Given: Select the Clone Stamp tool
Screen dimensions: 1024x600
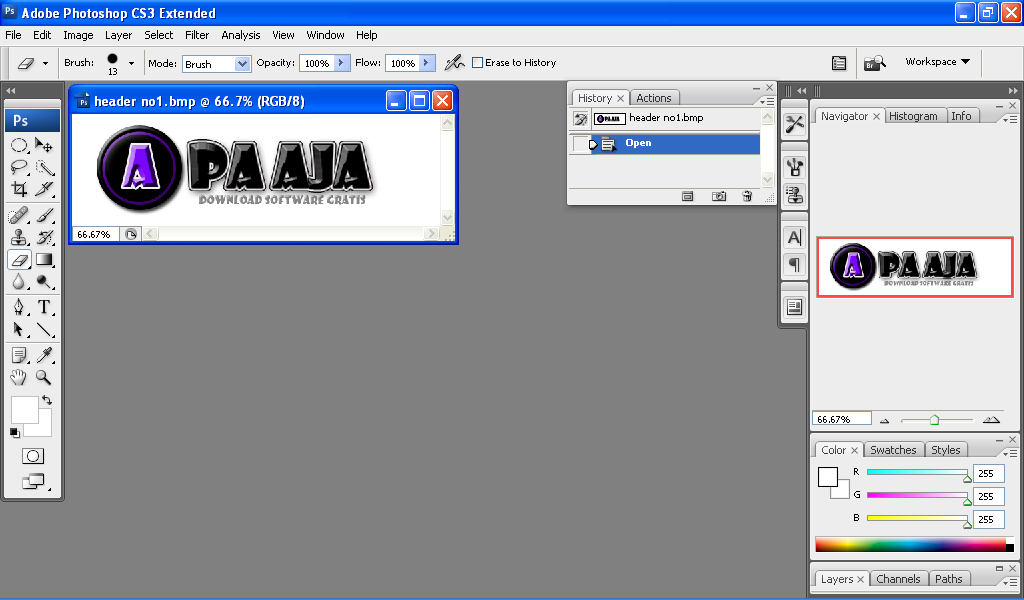Looking at the screenshot, I should click(x=19, y=237).
